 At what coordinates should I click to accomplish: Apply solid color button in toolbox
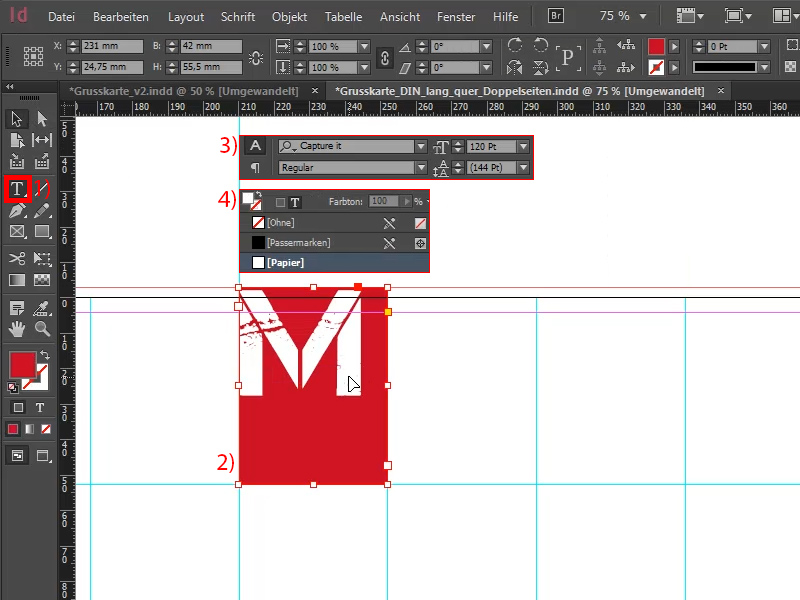pyautogui.click(x=13, y=429)
